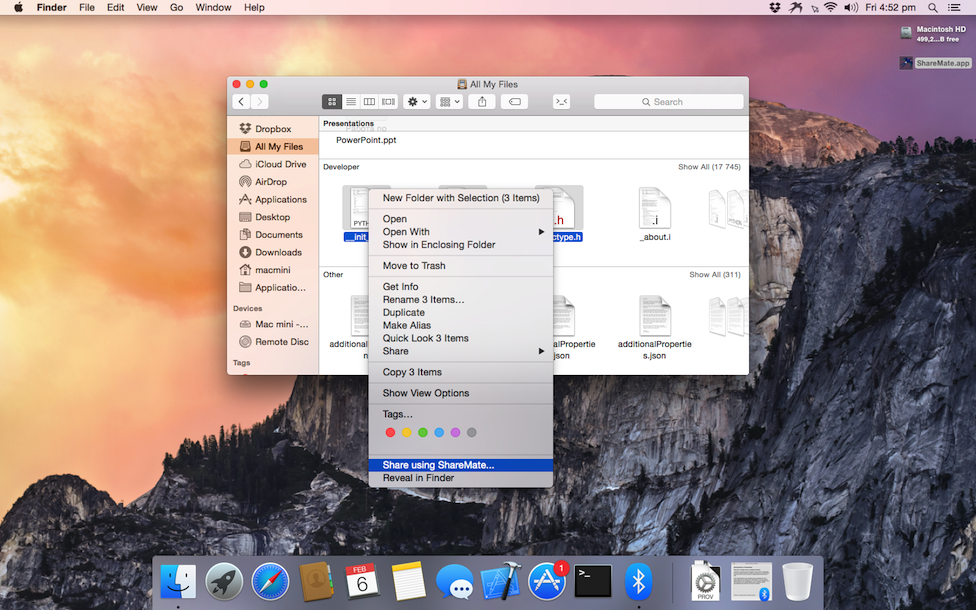Select Remote Disc under Devices

click(x=273, y=342)
